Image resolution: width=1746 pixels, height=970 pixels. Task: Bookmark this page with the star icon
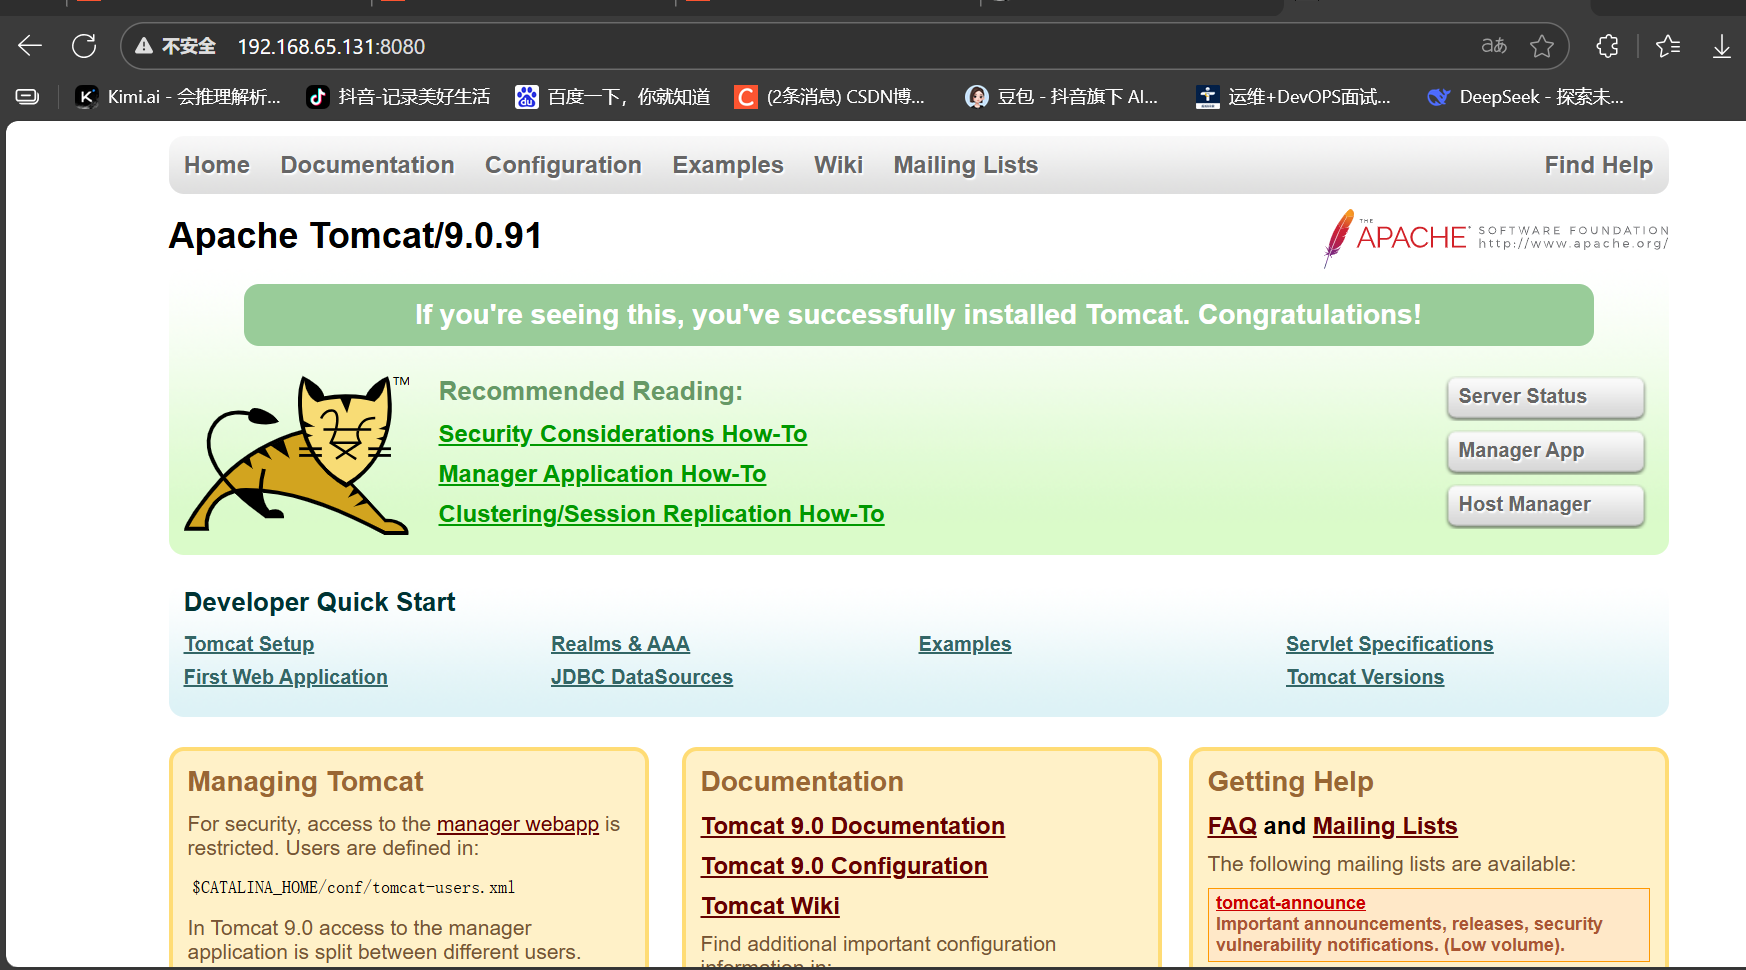coord(1542,46)
